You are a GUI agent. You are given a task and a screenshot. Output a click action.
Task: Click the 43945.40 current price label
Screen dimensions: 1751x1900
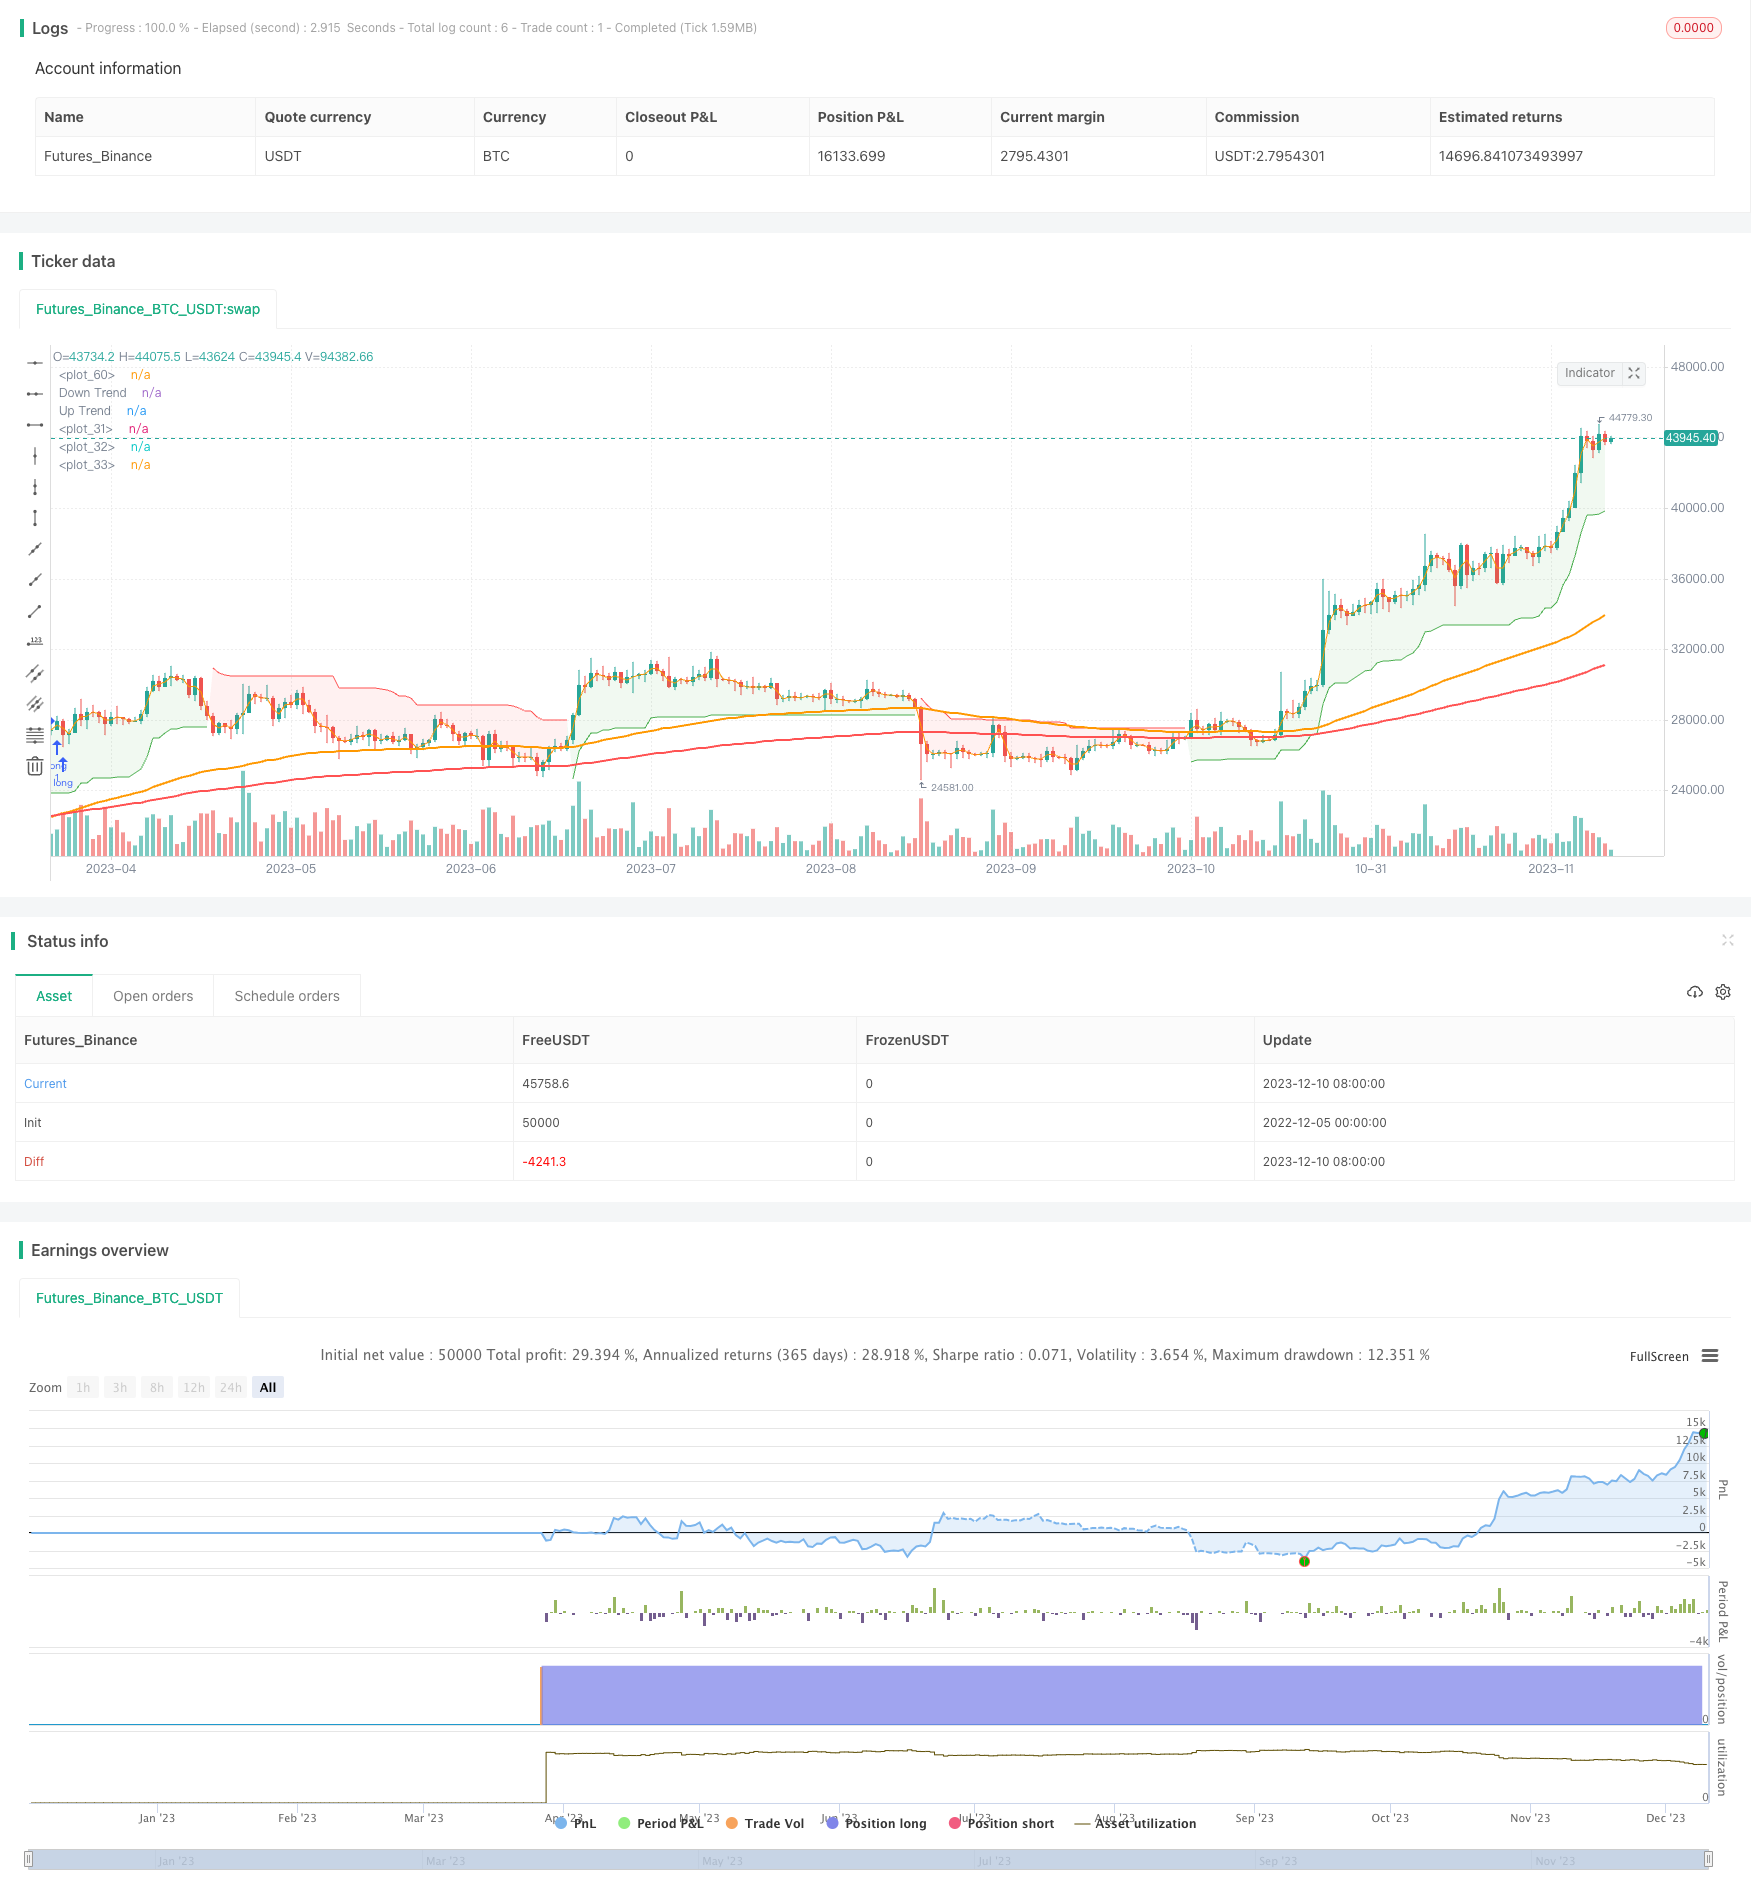[x=1691, y=438]
